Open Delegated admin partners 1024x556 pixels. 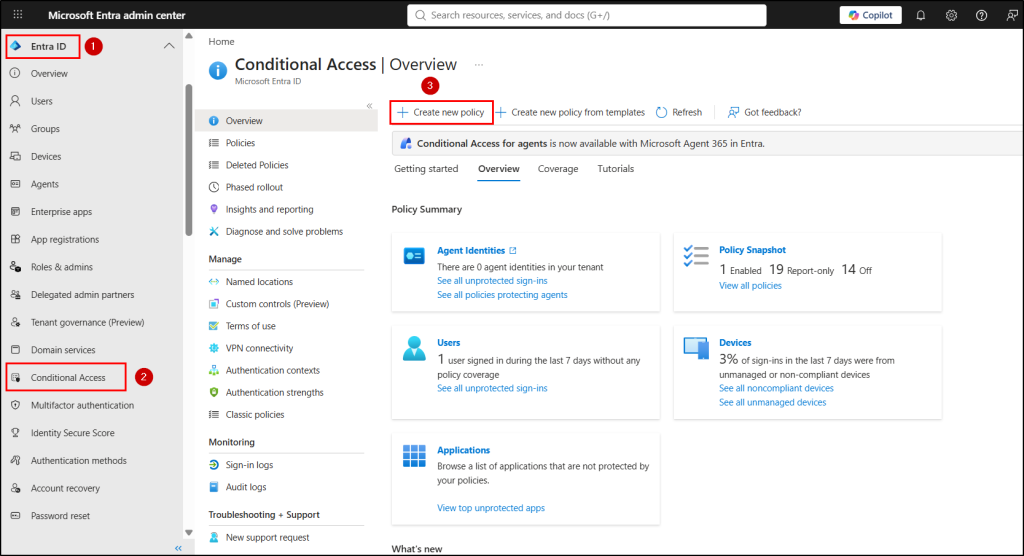(82, 295)
